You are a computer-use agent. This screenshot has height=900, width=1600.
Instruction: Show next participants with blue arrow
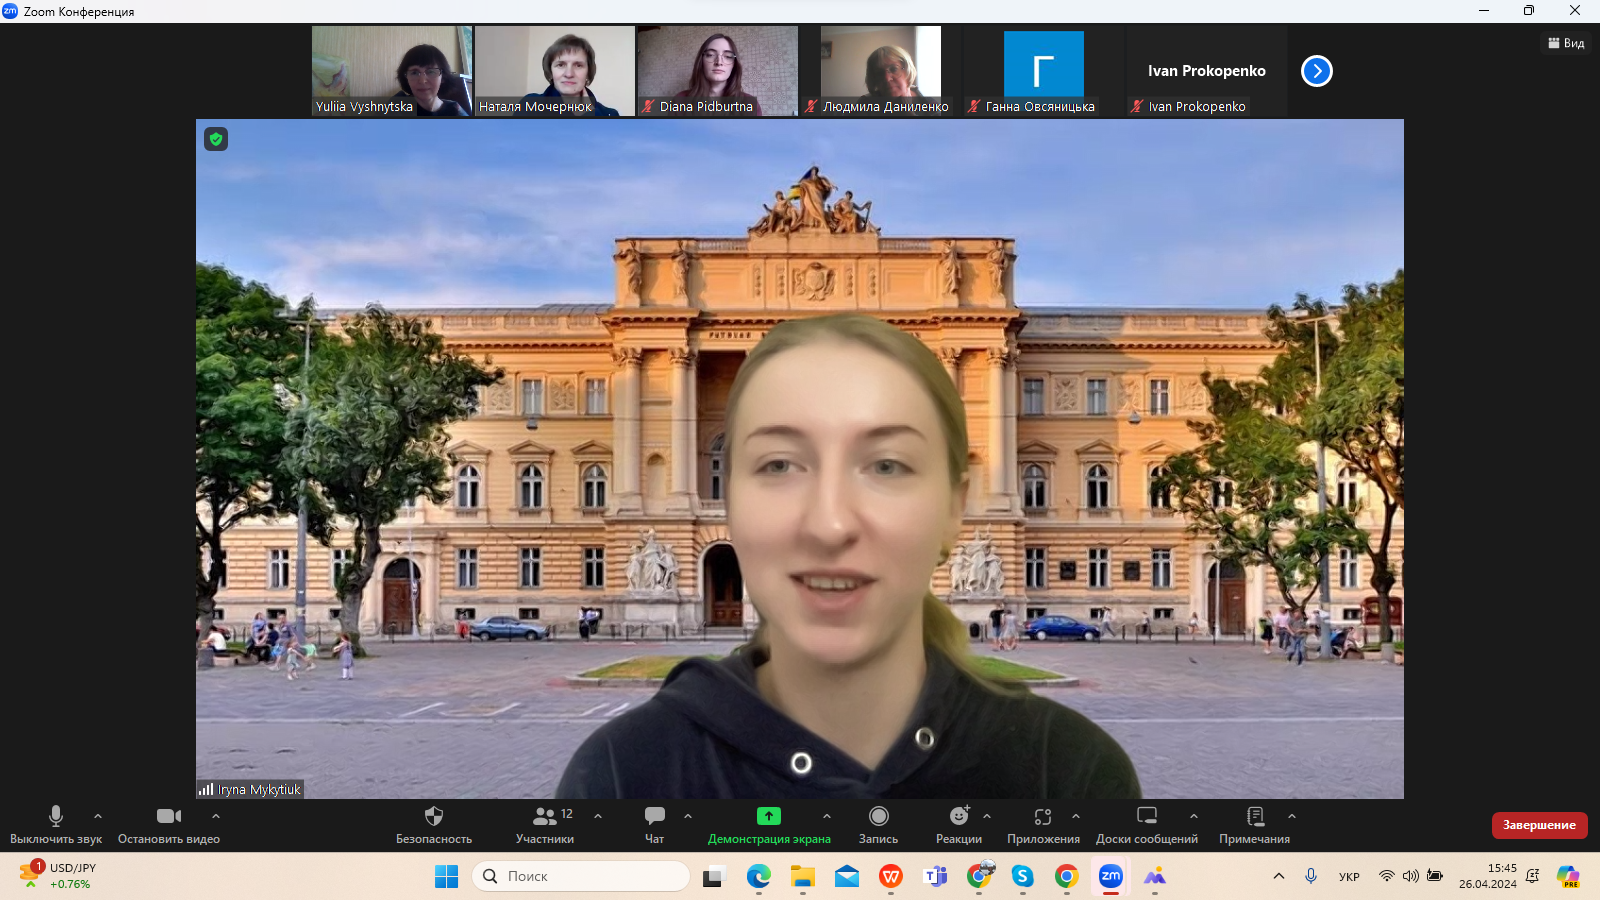[1316, 71]
